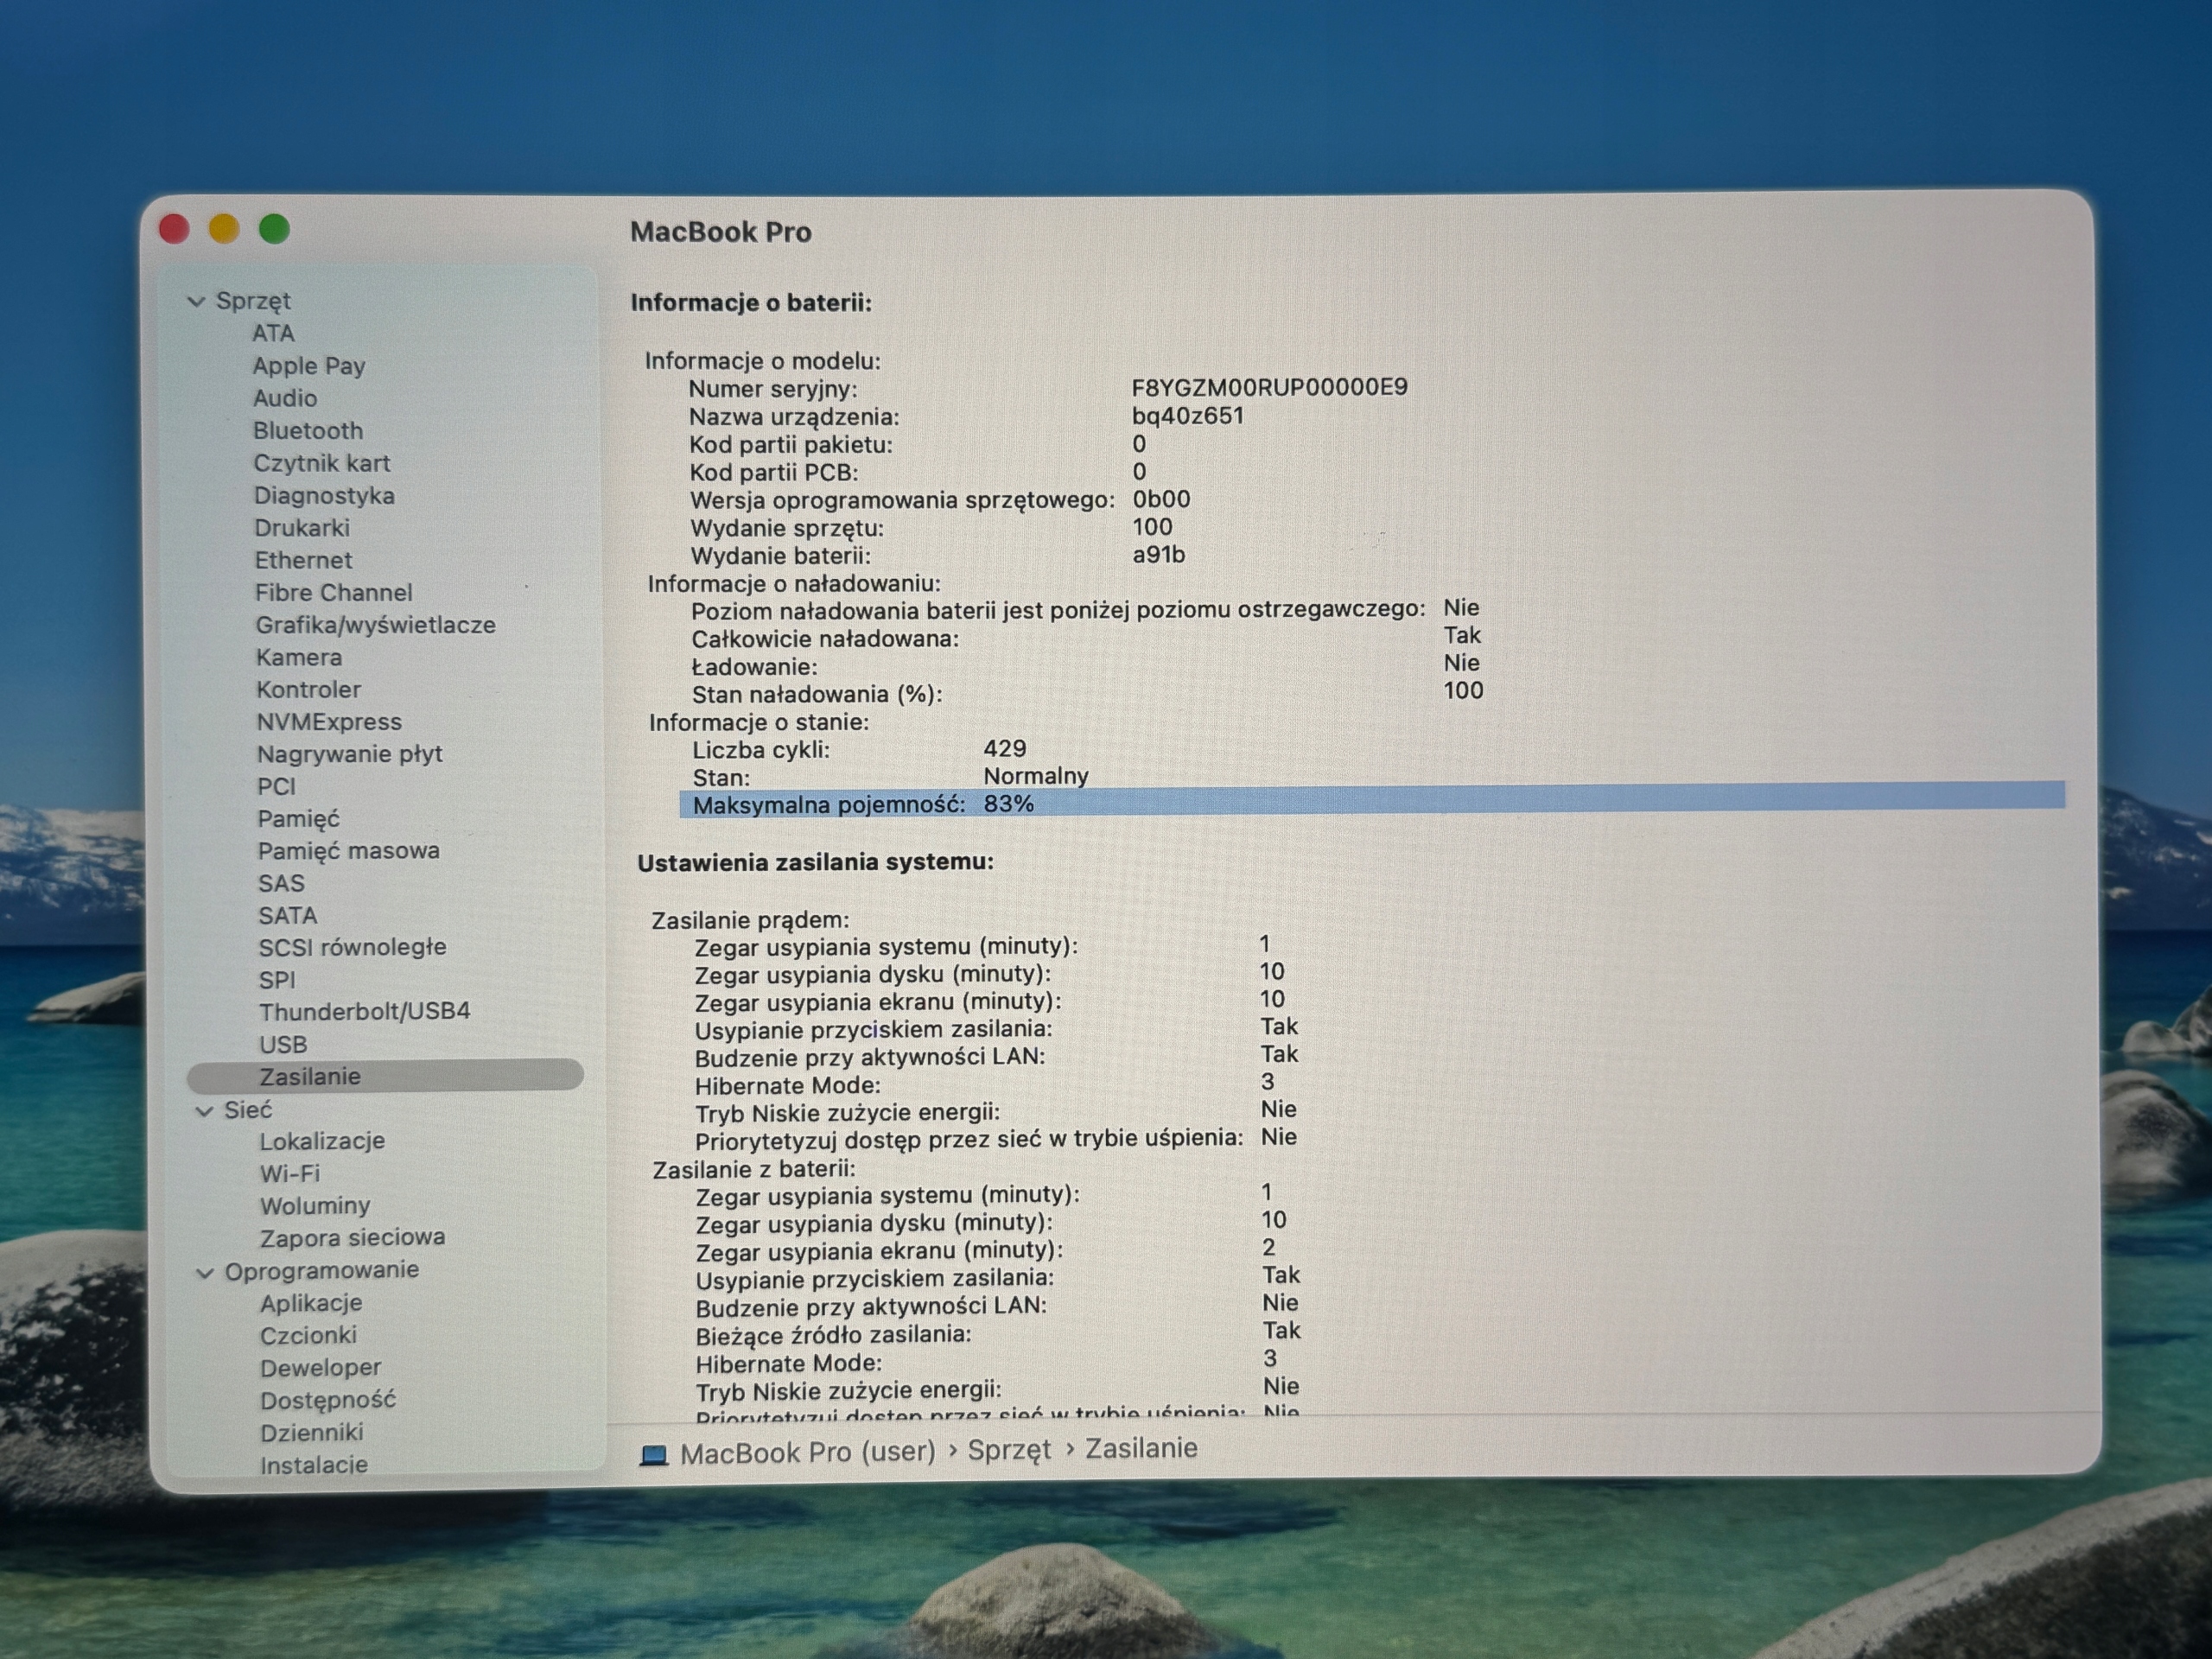The height and width of the screenshot is (1659, 2212).
Task: Zoom the window with the green button
Action: 275,229
